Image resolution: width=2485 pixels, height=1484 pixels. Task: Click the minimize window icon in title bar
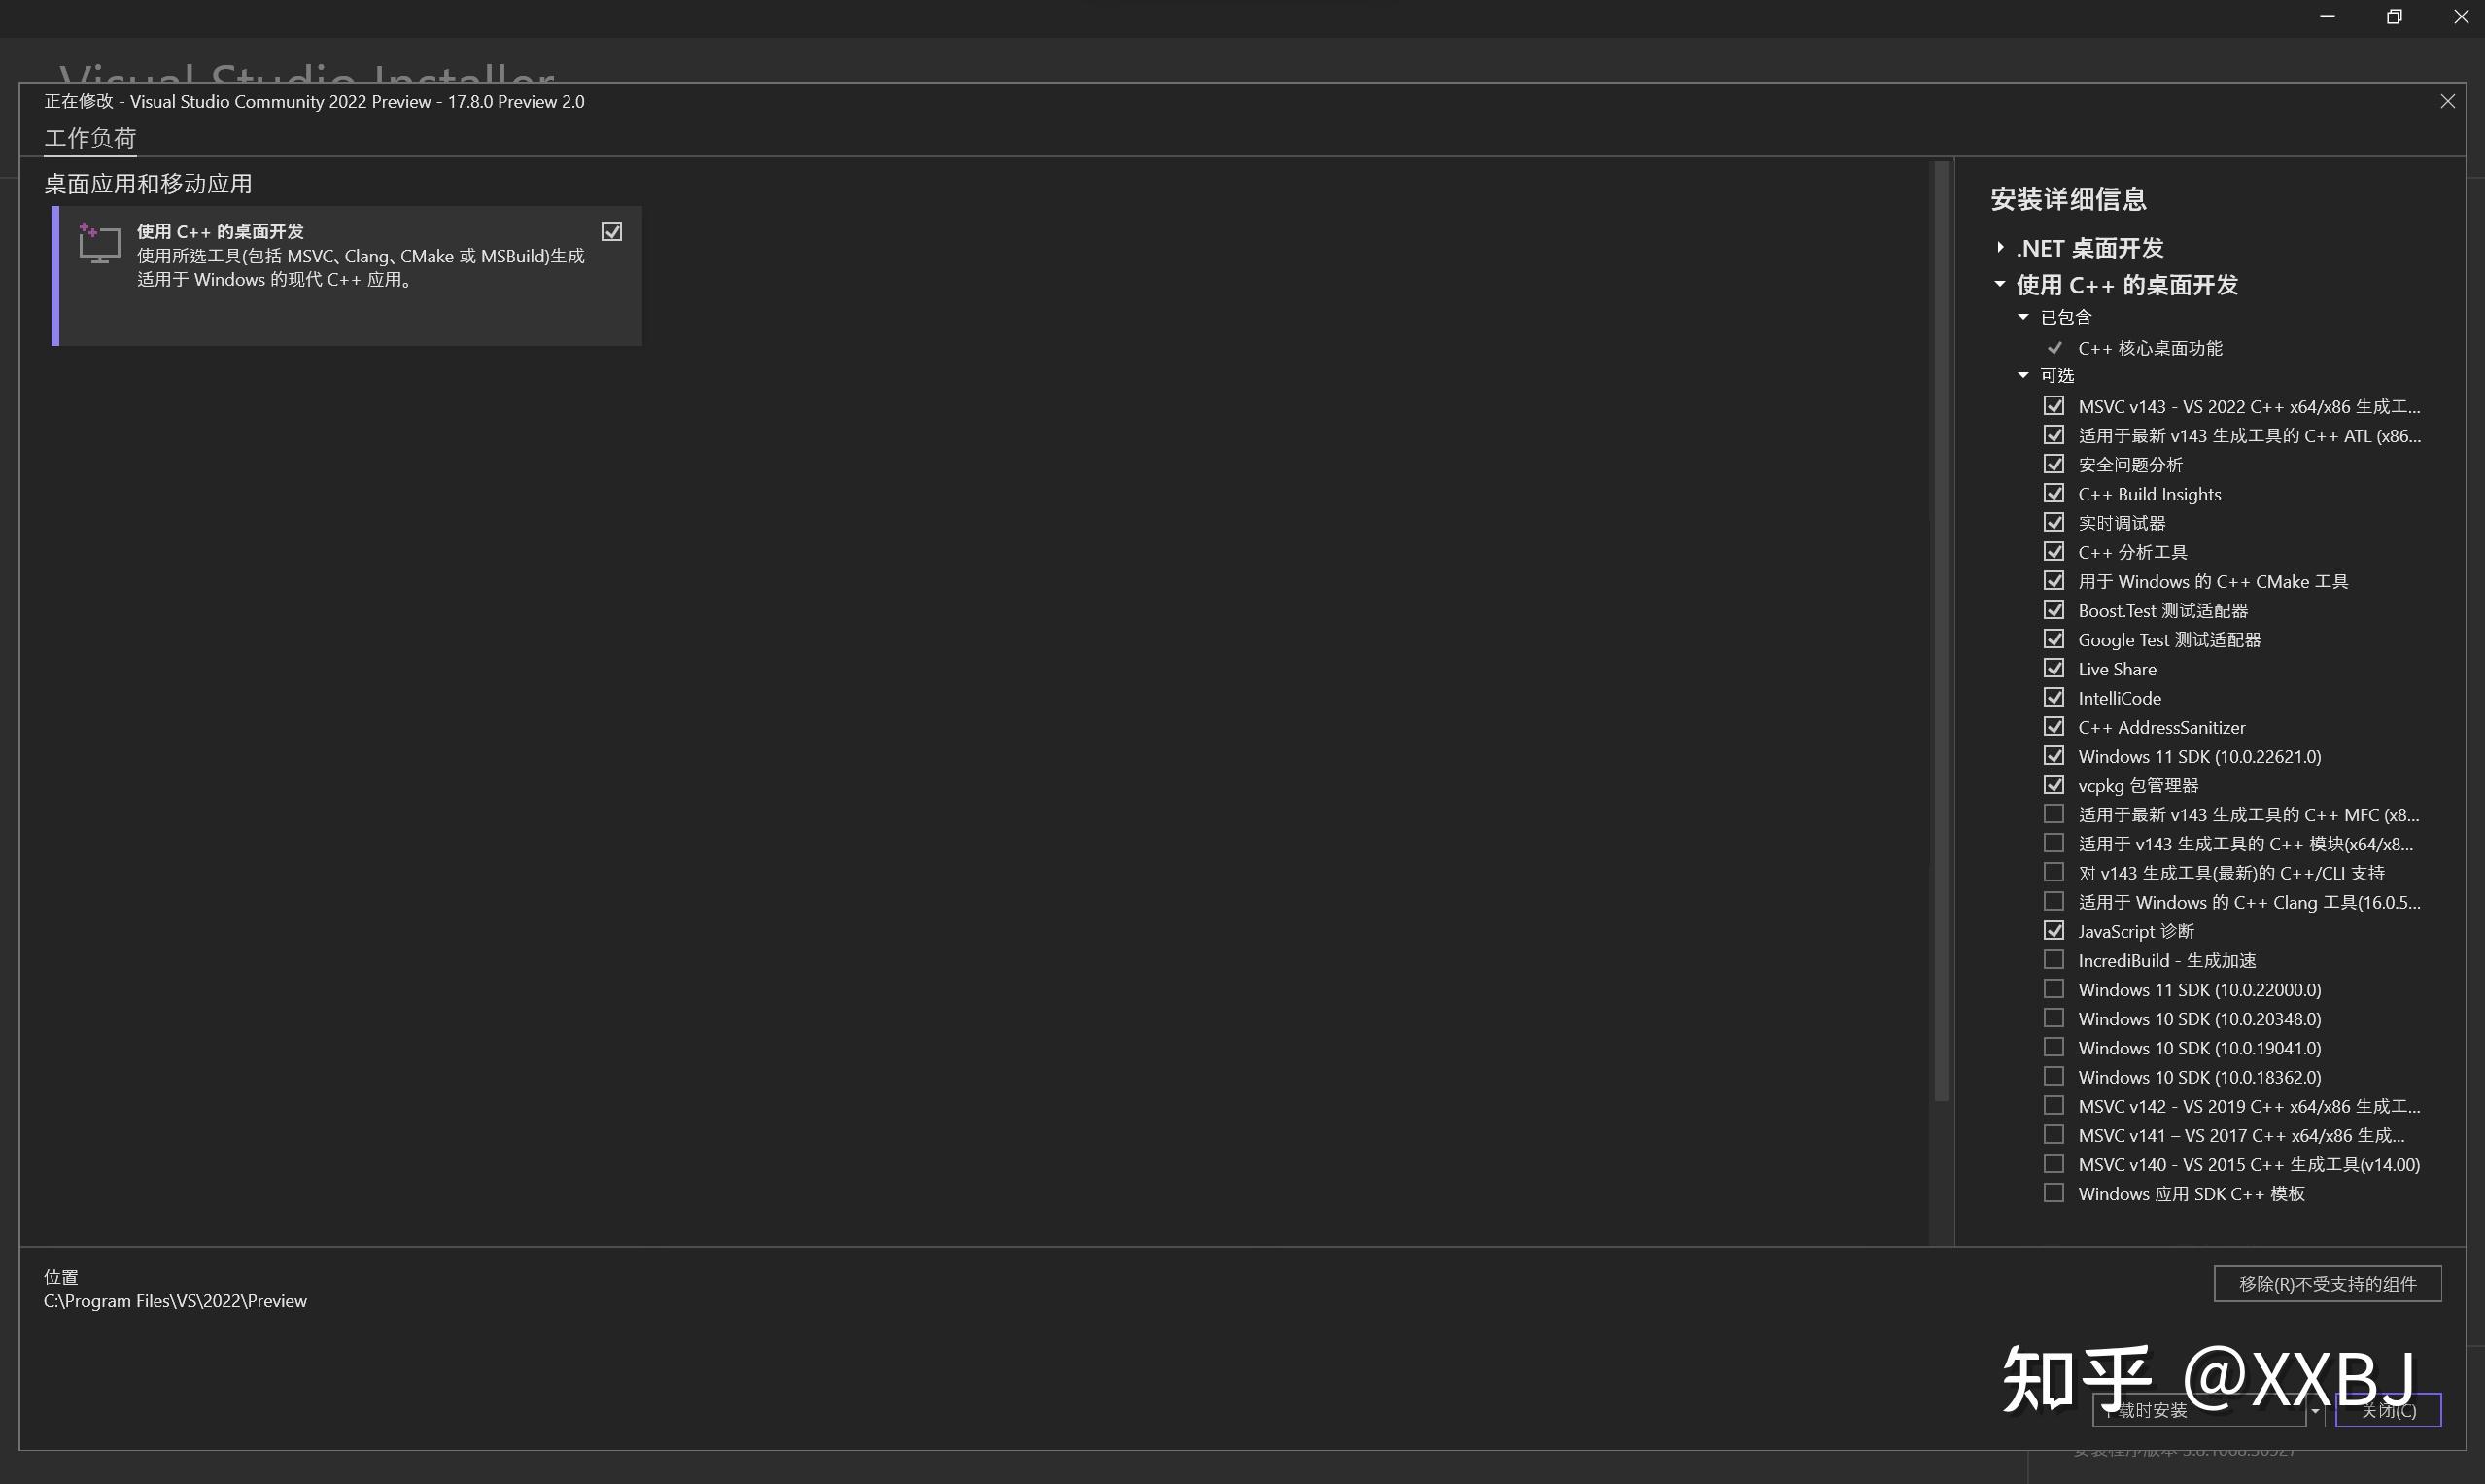[x=2327, y=17]
